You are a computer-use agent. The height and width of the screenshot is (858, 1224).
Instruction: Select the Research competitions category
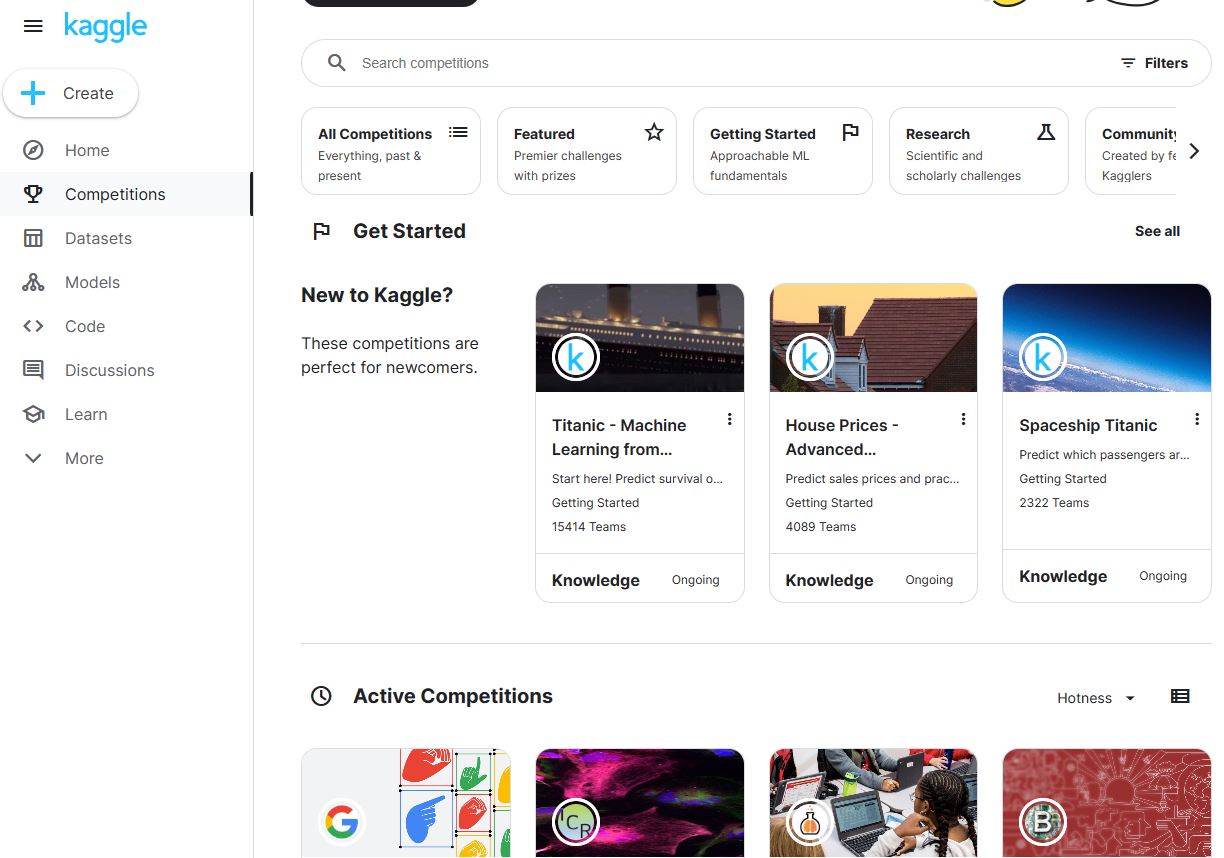click(978, 152)
